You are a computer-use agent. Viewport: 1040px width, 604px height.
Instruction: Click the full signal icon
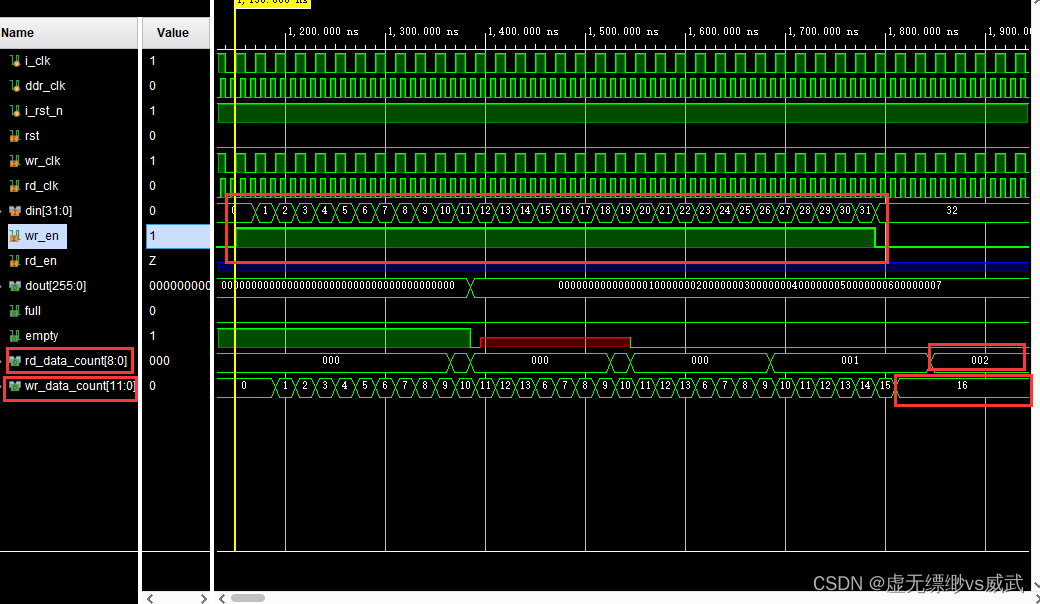point(15,311)
